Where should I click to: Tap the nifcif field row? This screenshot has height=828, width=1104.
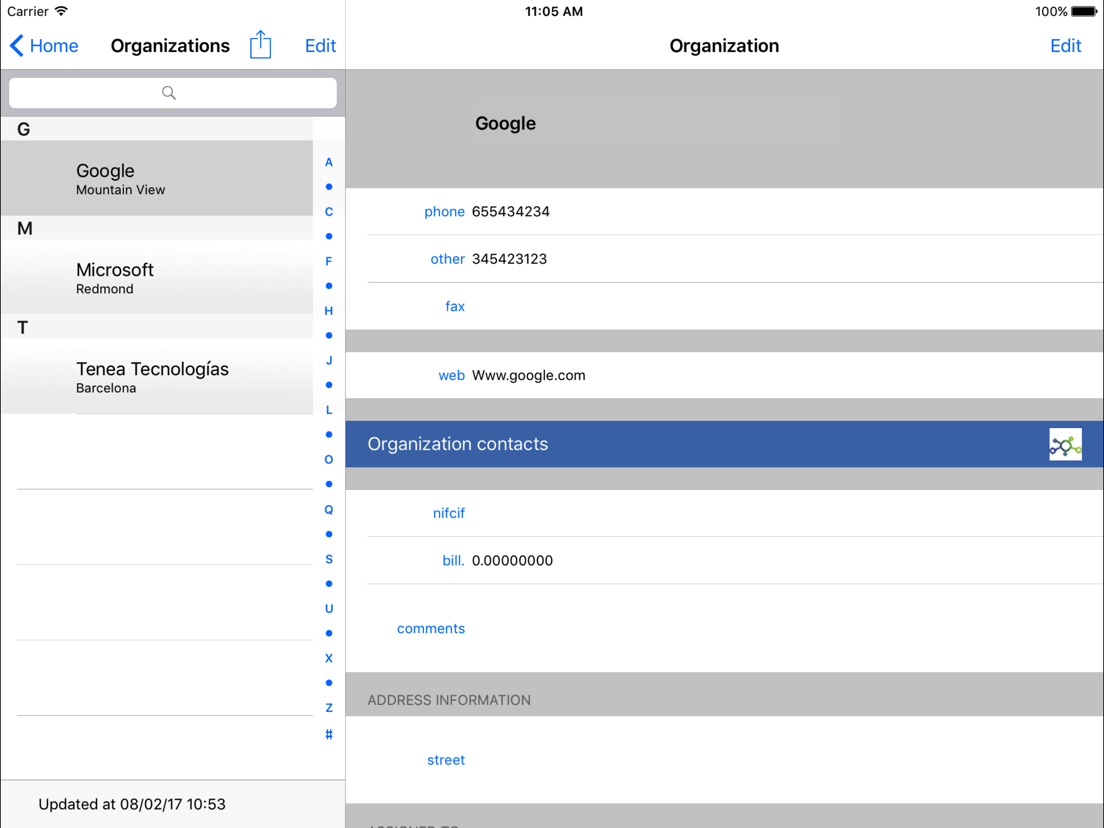coord(724,513)
